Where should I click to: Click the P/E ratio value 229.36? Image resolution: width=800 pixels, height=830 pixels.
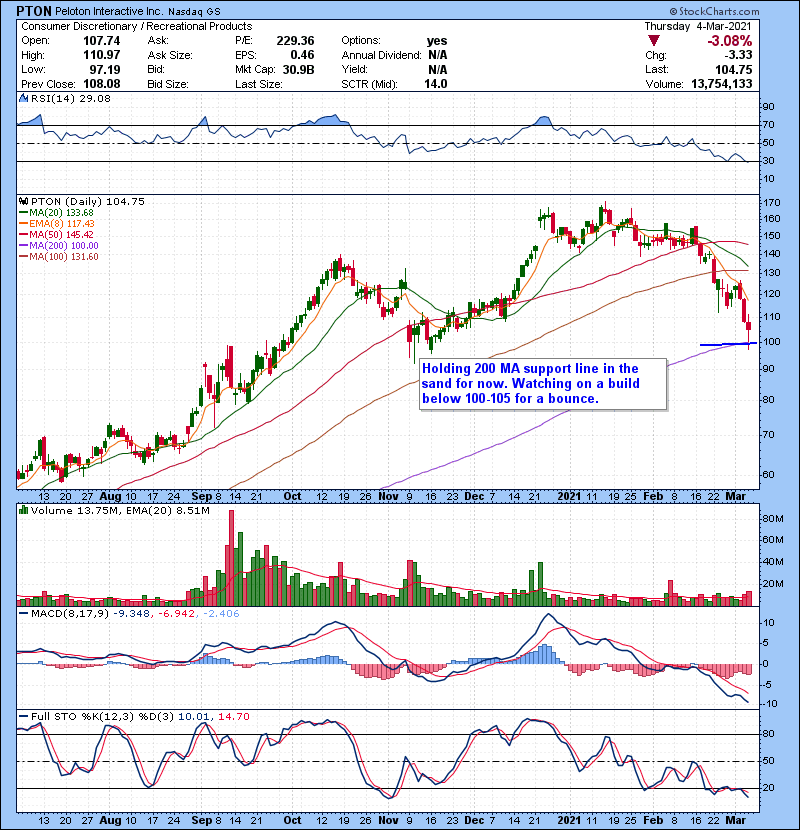[x=295, y=41]
